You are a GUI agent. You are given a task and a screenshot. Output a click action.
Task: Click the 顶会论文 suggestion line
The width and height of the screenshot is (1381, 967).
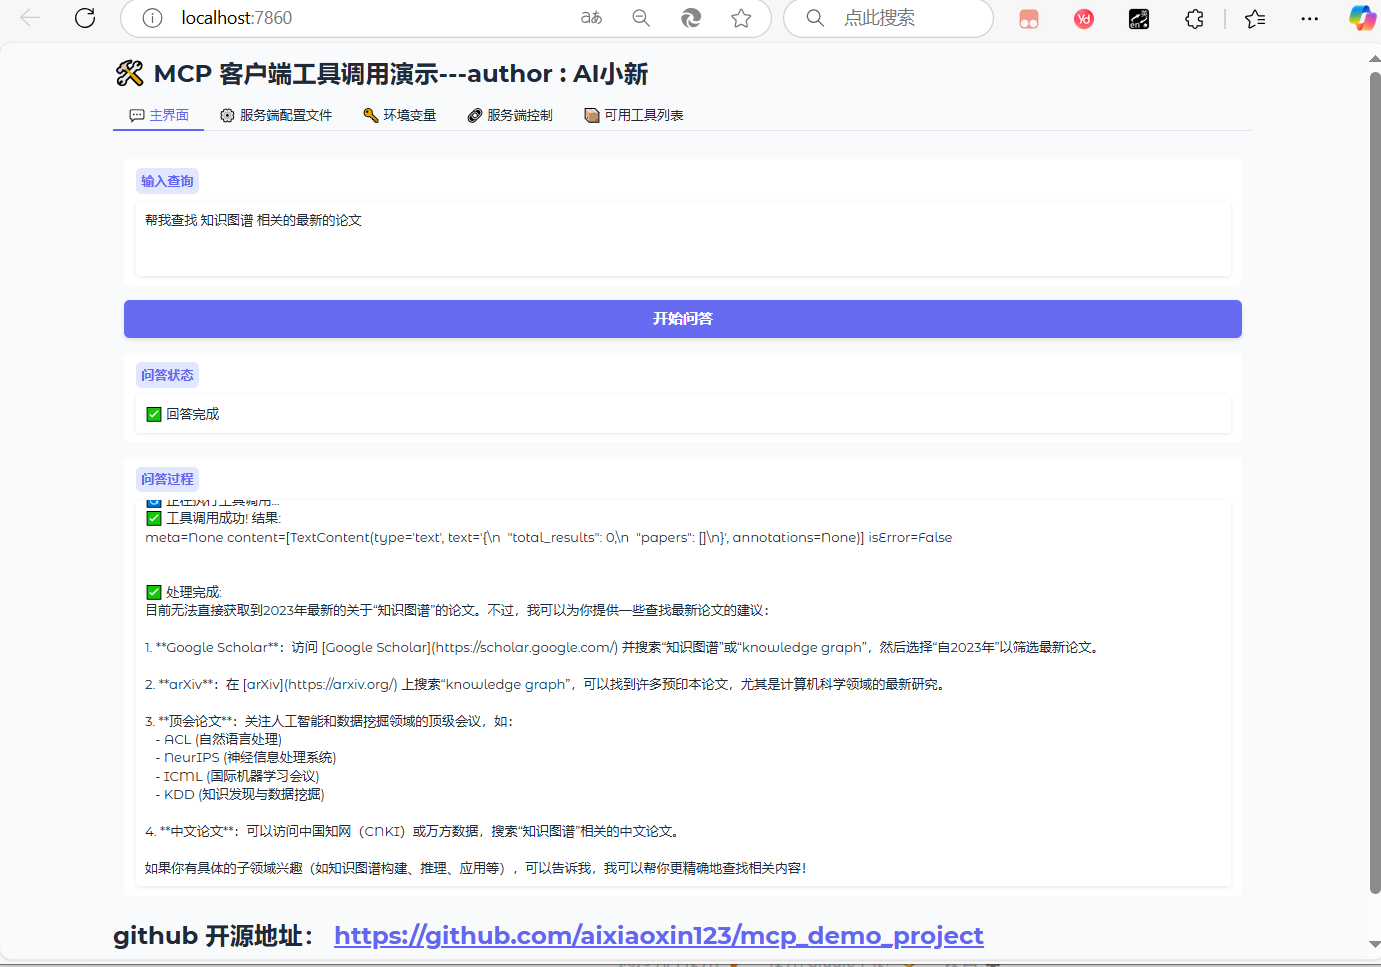pyautogui.click(x=329, y=721)
